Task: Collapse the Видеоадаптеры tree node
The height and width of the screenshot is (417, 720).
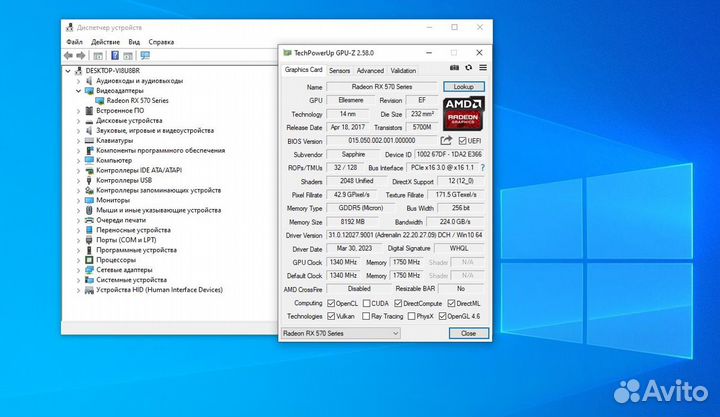Action: tap(79, 90)
